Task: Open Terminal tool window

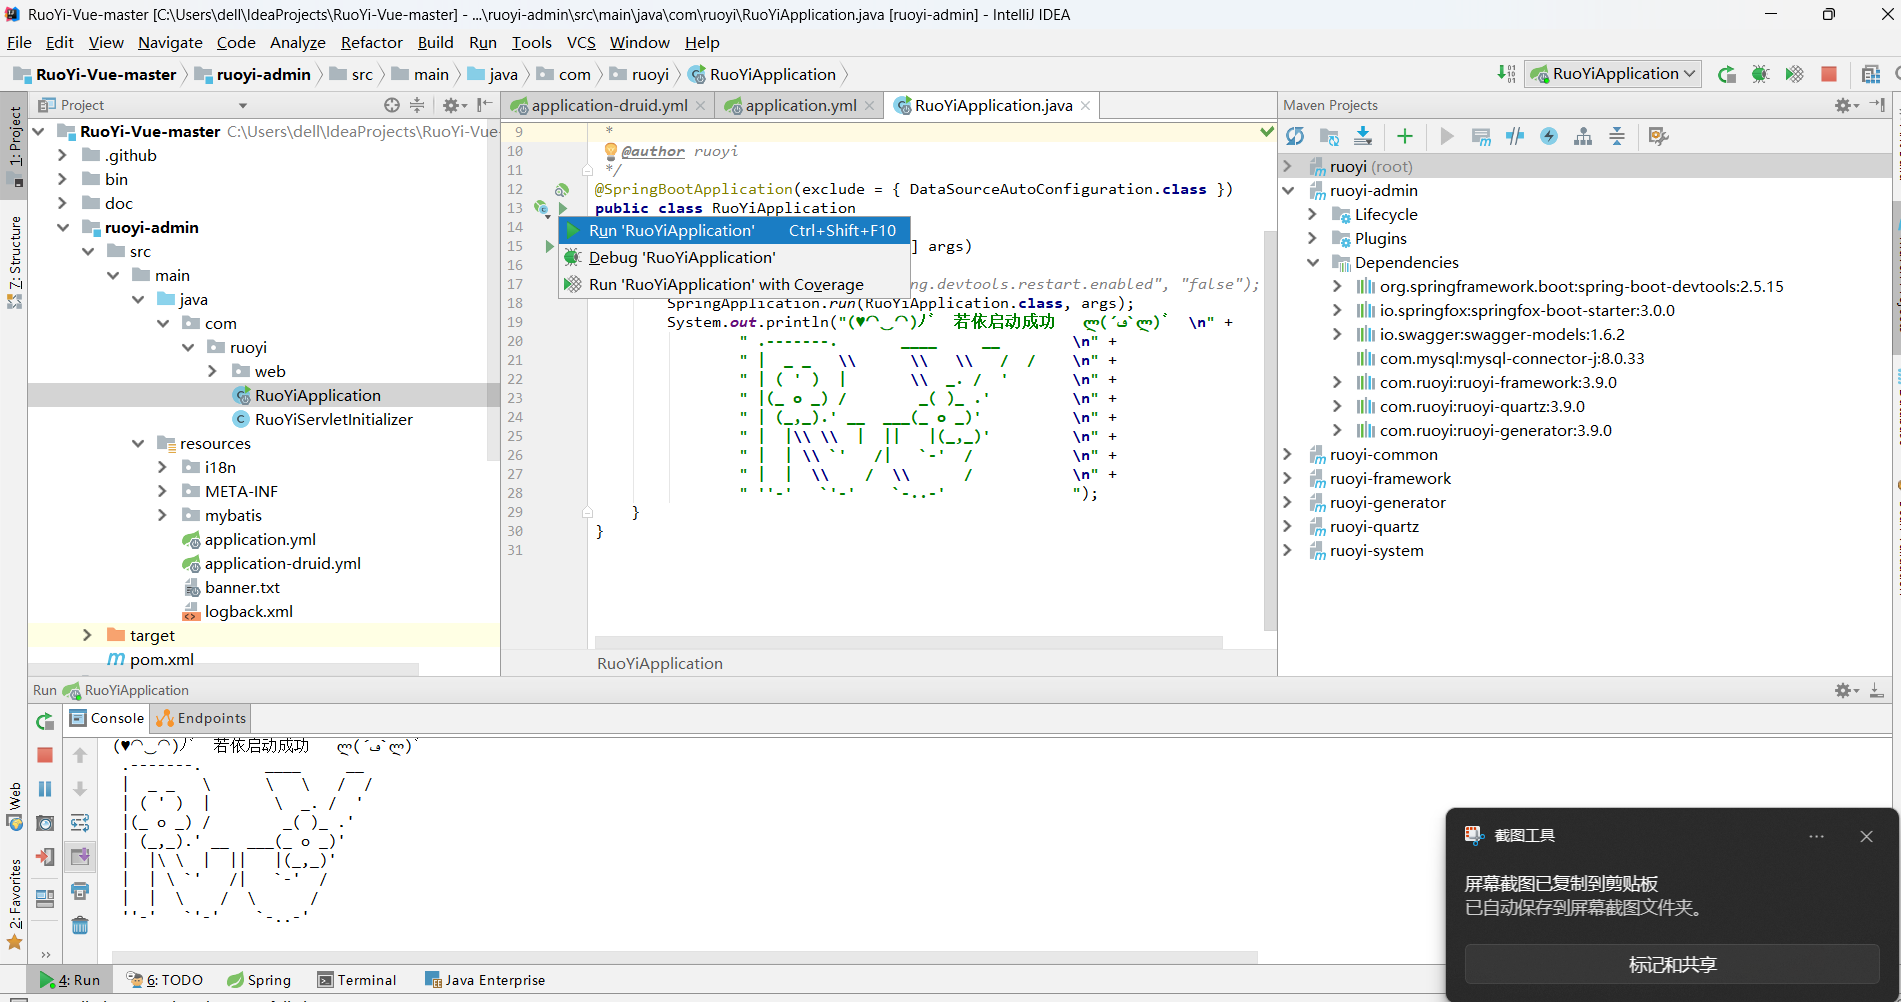Action: 357,980
